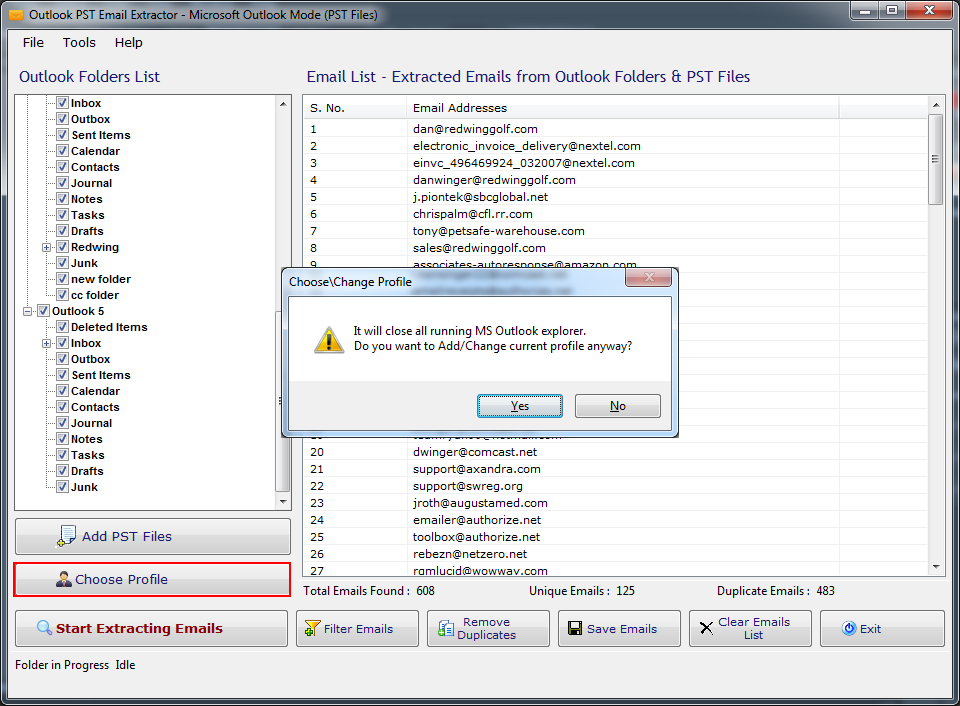Screen dimensions: 960x706
Task: Confirm with the Yes button
Action: [x=520, y=406]
